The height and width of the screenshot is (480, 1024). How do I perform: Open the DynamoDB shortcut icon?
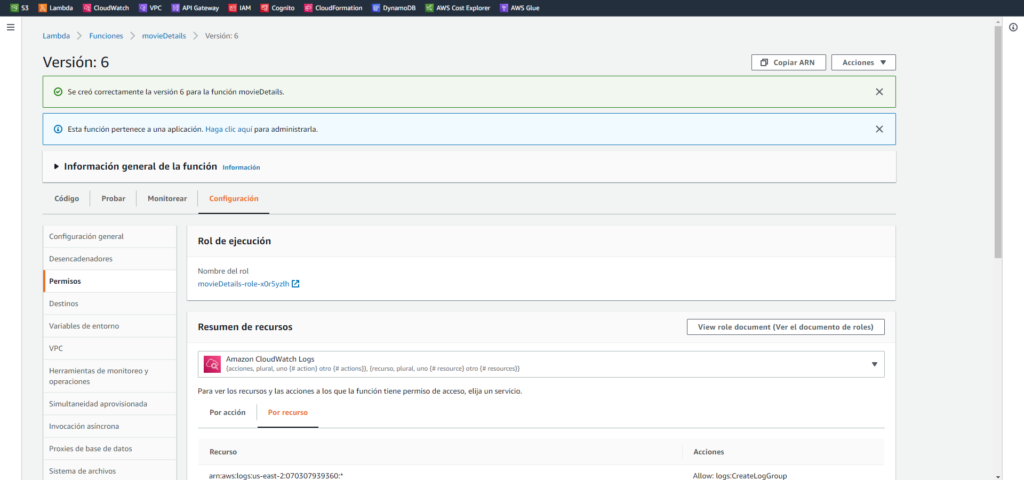tap(376, 8)
